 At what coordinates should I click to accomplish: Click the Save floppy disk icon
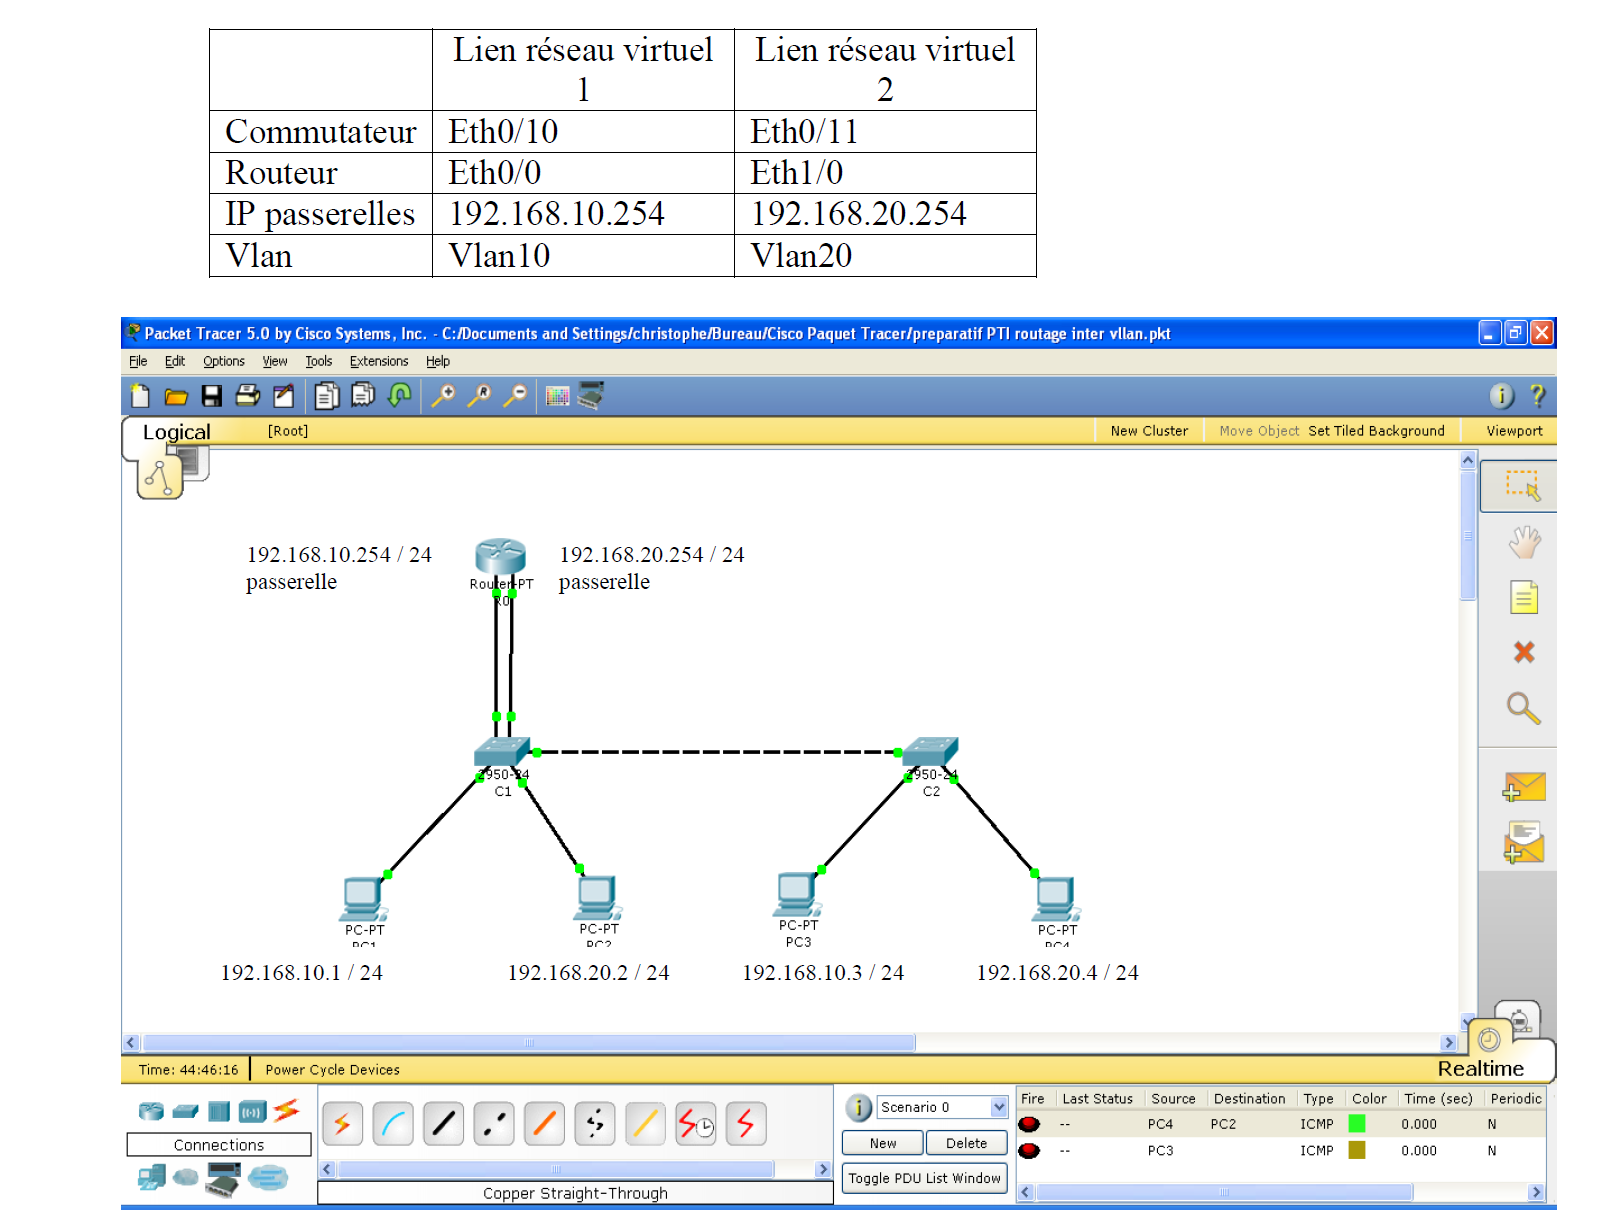211,396
